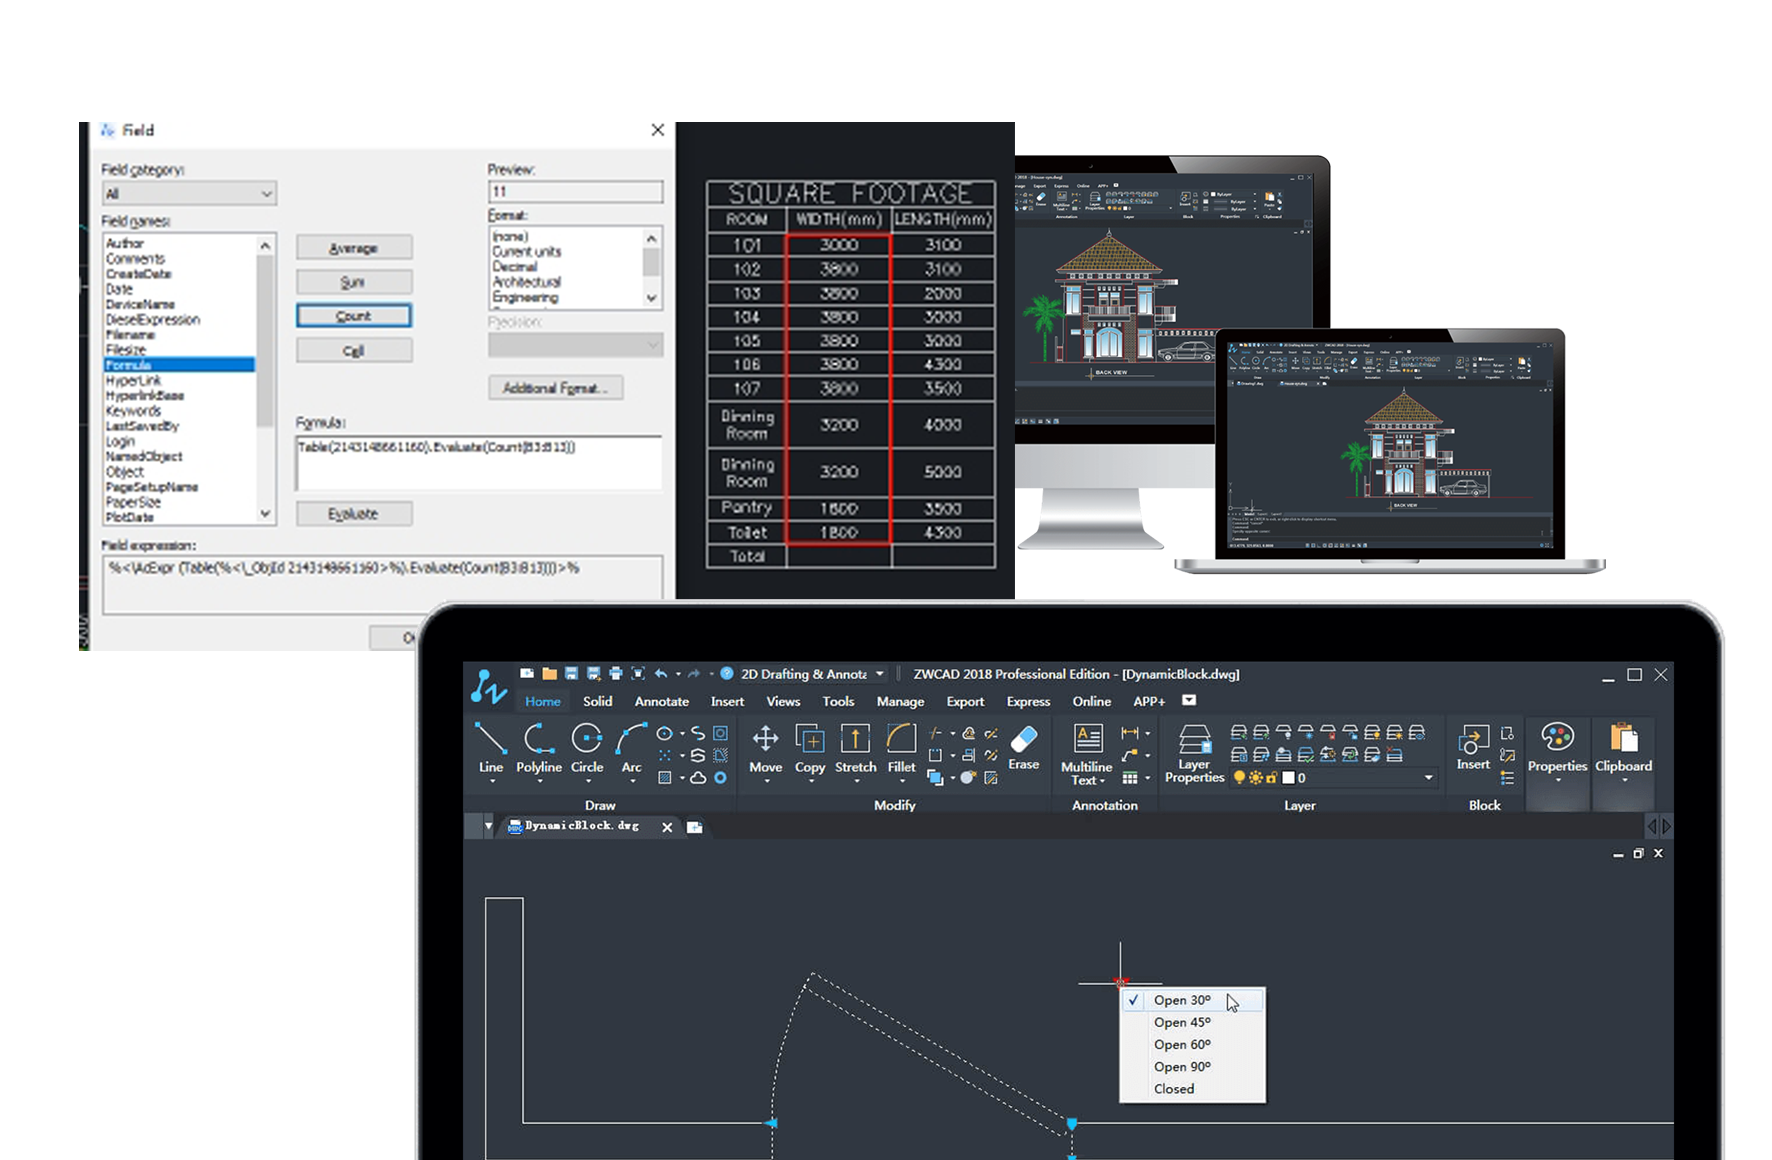Viewport: 1772px width, 1160px height.
Task: Click the Open folder quick-access icon
Action: point(549,674)
